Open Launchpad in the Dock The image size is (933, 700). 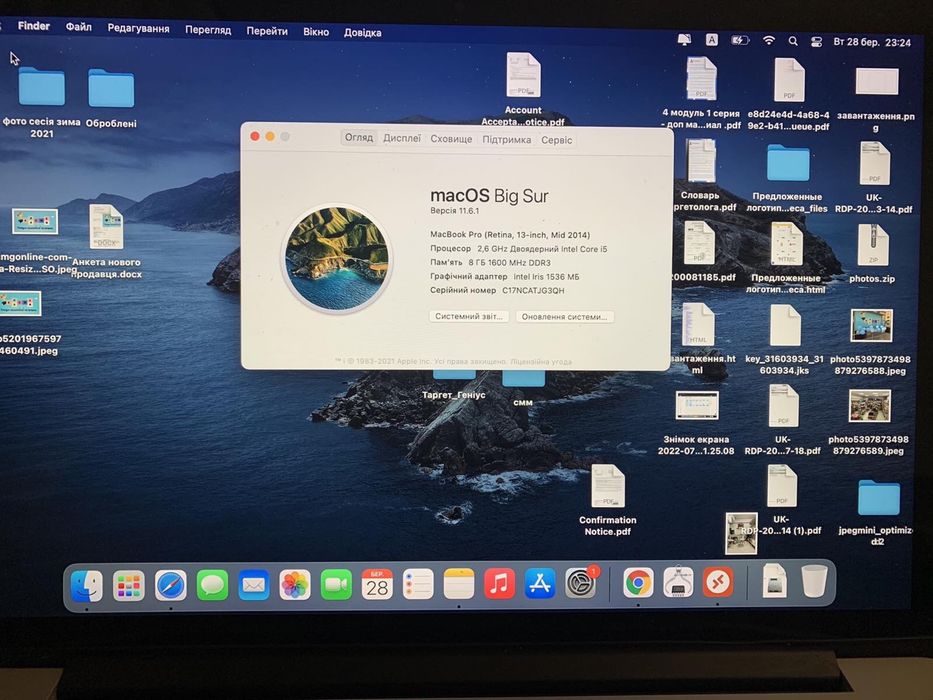(129, 586)
